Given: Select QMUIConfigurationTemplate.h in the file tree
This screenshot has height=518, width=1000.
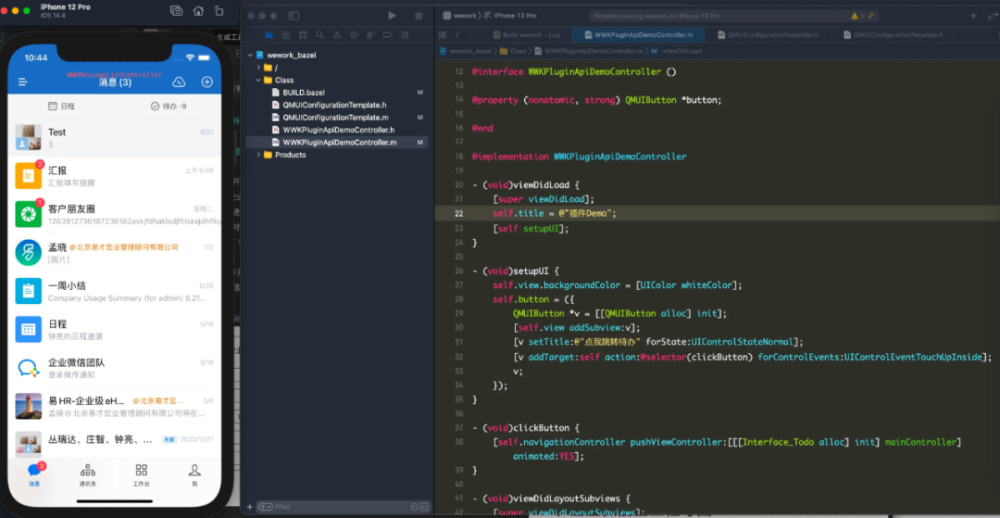Looking at the screenshot, I should tap(337, 105).
